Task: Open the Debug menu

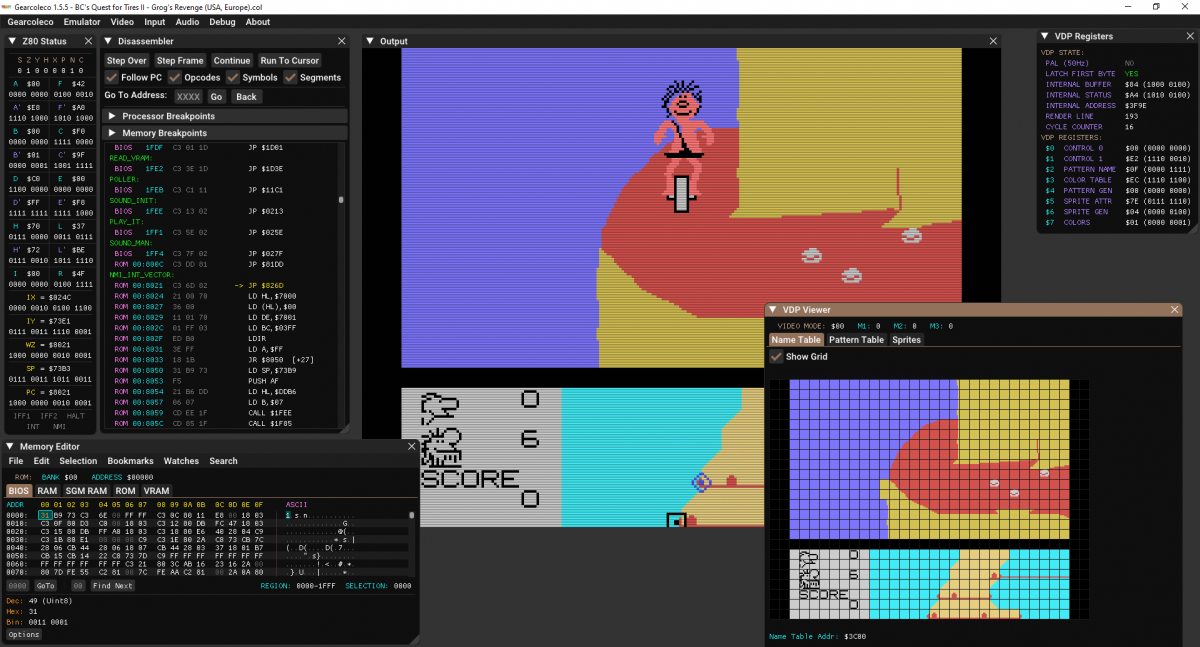Action: tap(222, 21)
